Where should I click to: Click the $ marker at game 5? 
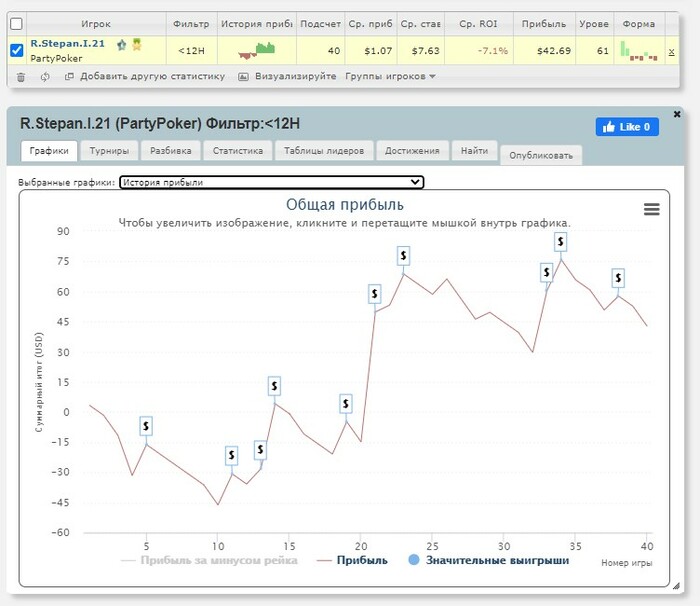point(146,426)
